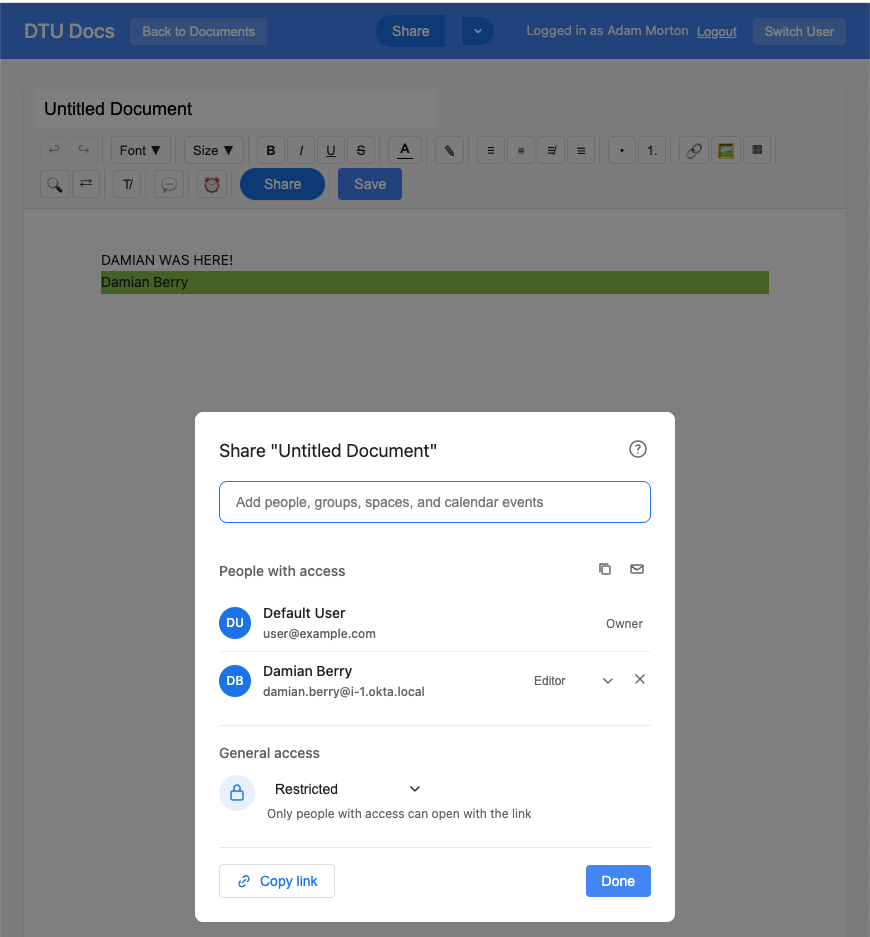Click the text color A button

405,151
